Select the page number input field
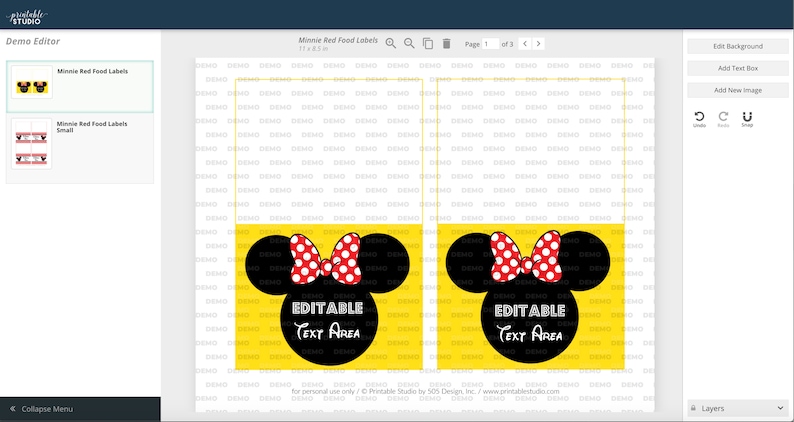 pos(490,44)
